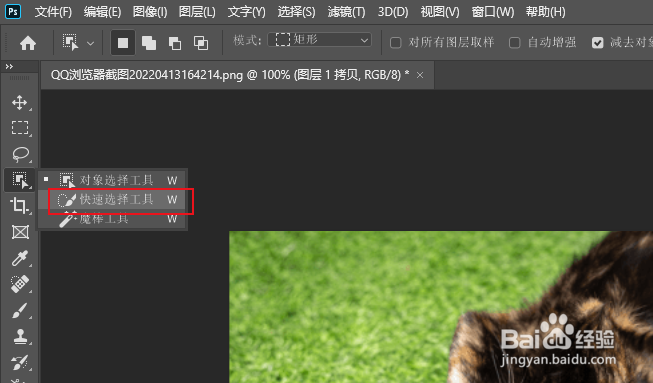
Task: Select the Eyedropper tool
Action: tap(20, 258)
